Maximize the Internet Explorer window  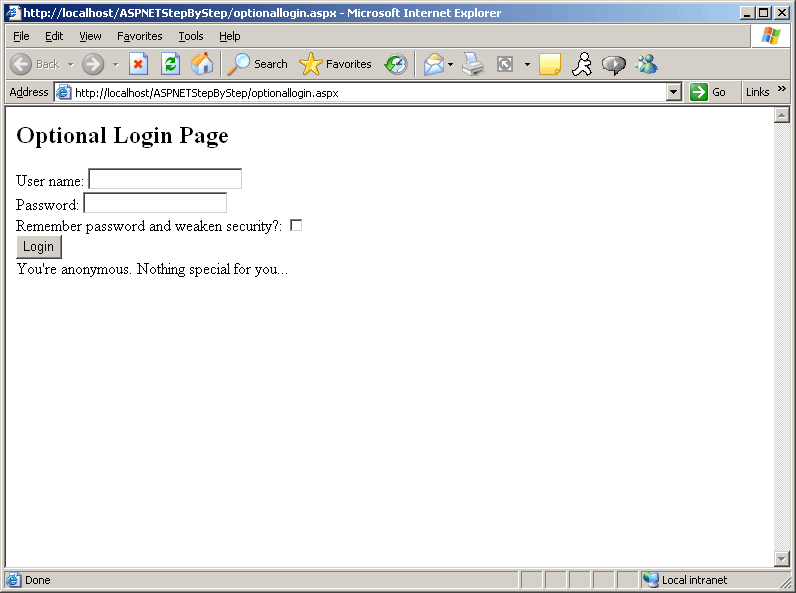tap(764, 13)
